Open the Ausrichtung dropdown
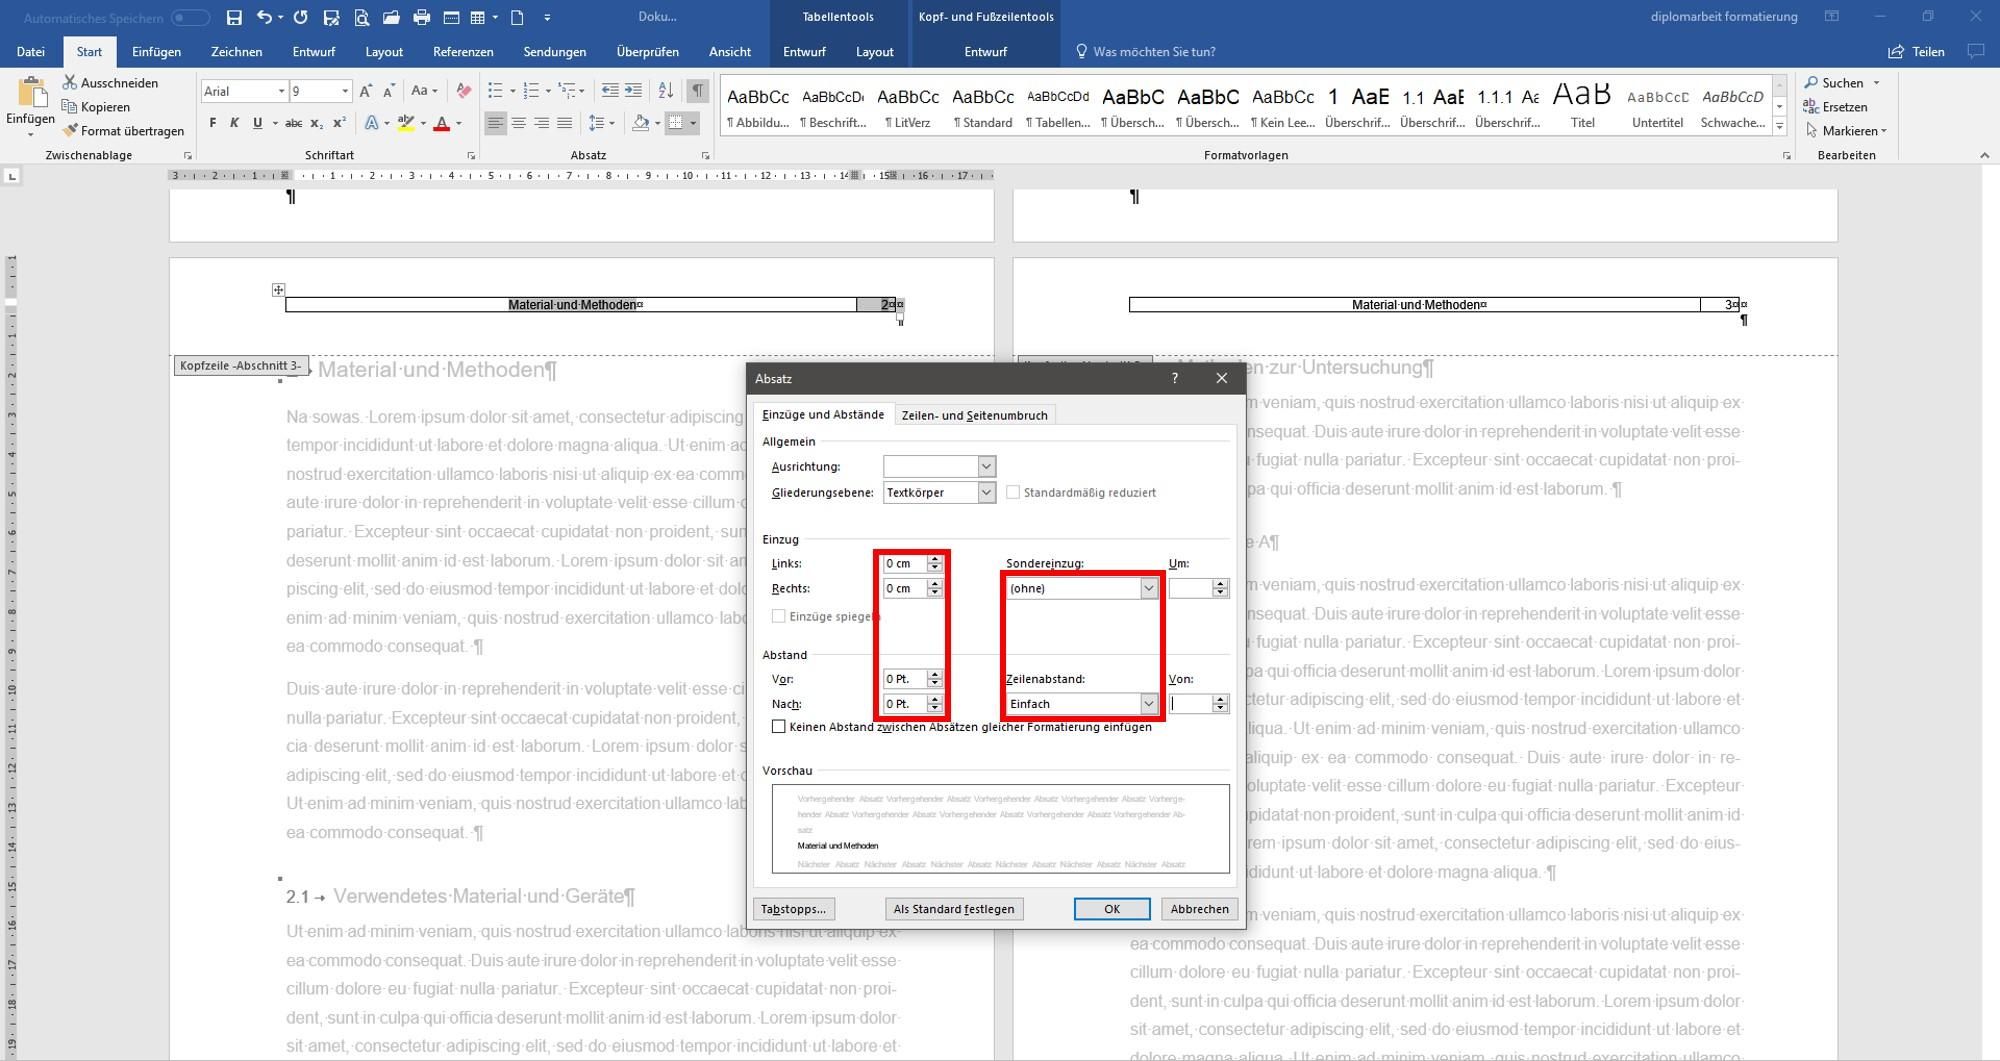2000x1061 pixels. (986, 466)
